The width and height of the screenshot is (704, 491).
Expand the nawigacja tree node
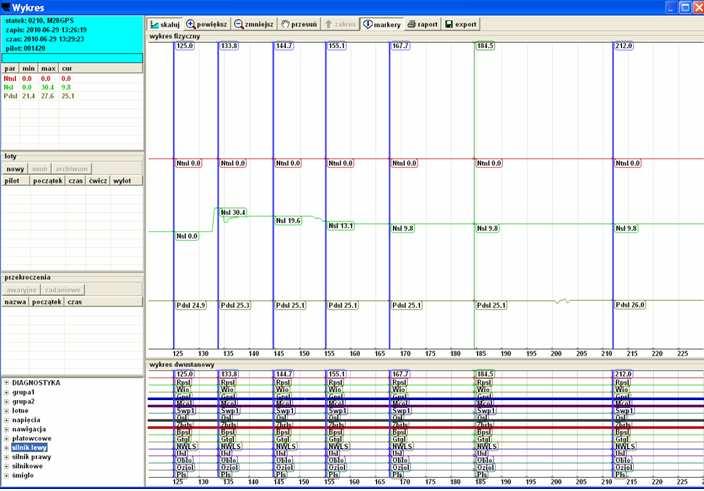[x=7, y=429]
